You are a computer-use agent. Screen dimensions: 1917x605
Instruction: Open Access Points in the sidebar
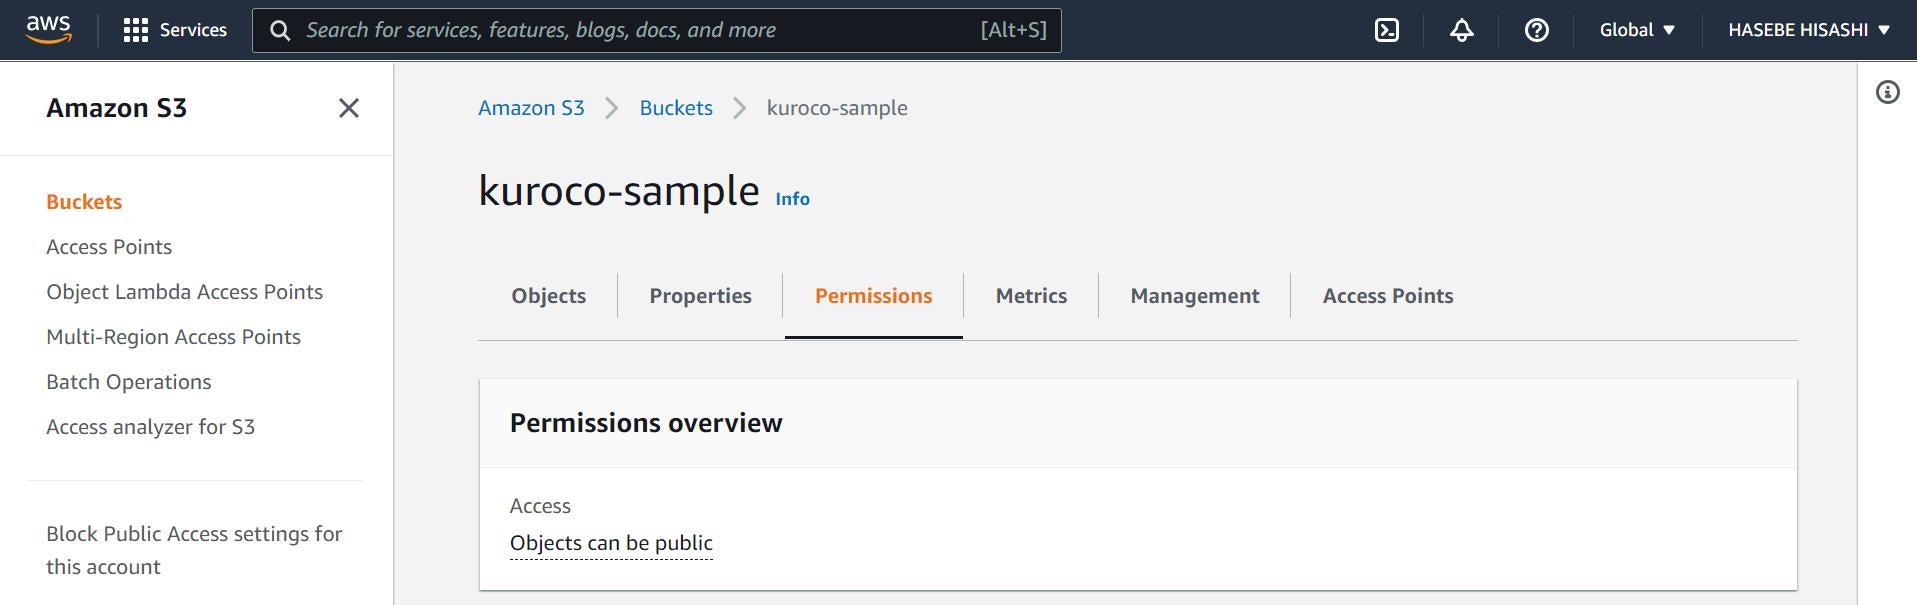pyautogui.click(x=109, y=247)
